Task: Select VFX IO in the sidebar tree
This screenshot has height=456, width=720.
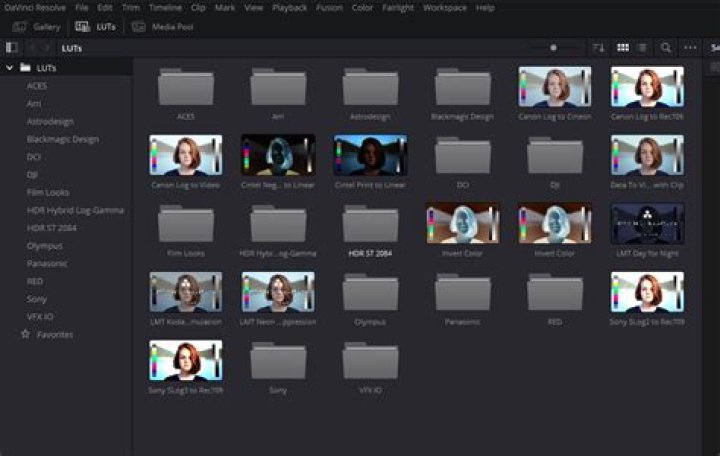Action: (x=40, y=317)
